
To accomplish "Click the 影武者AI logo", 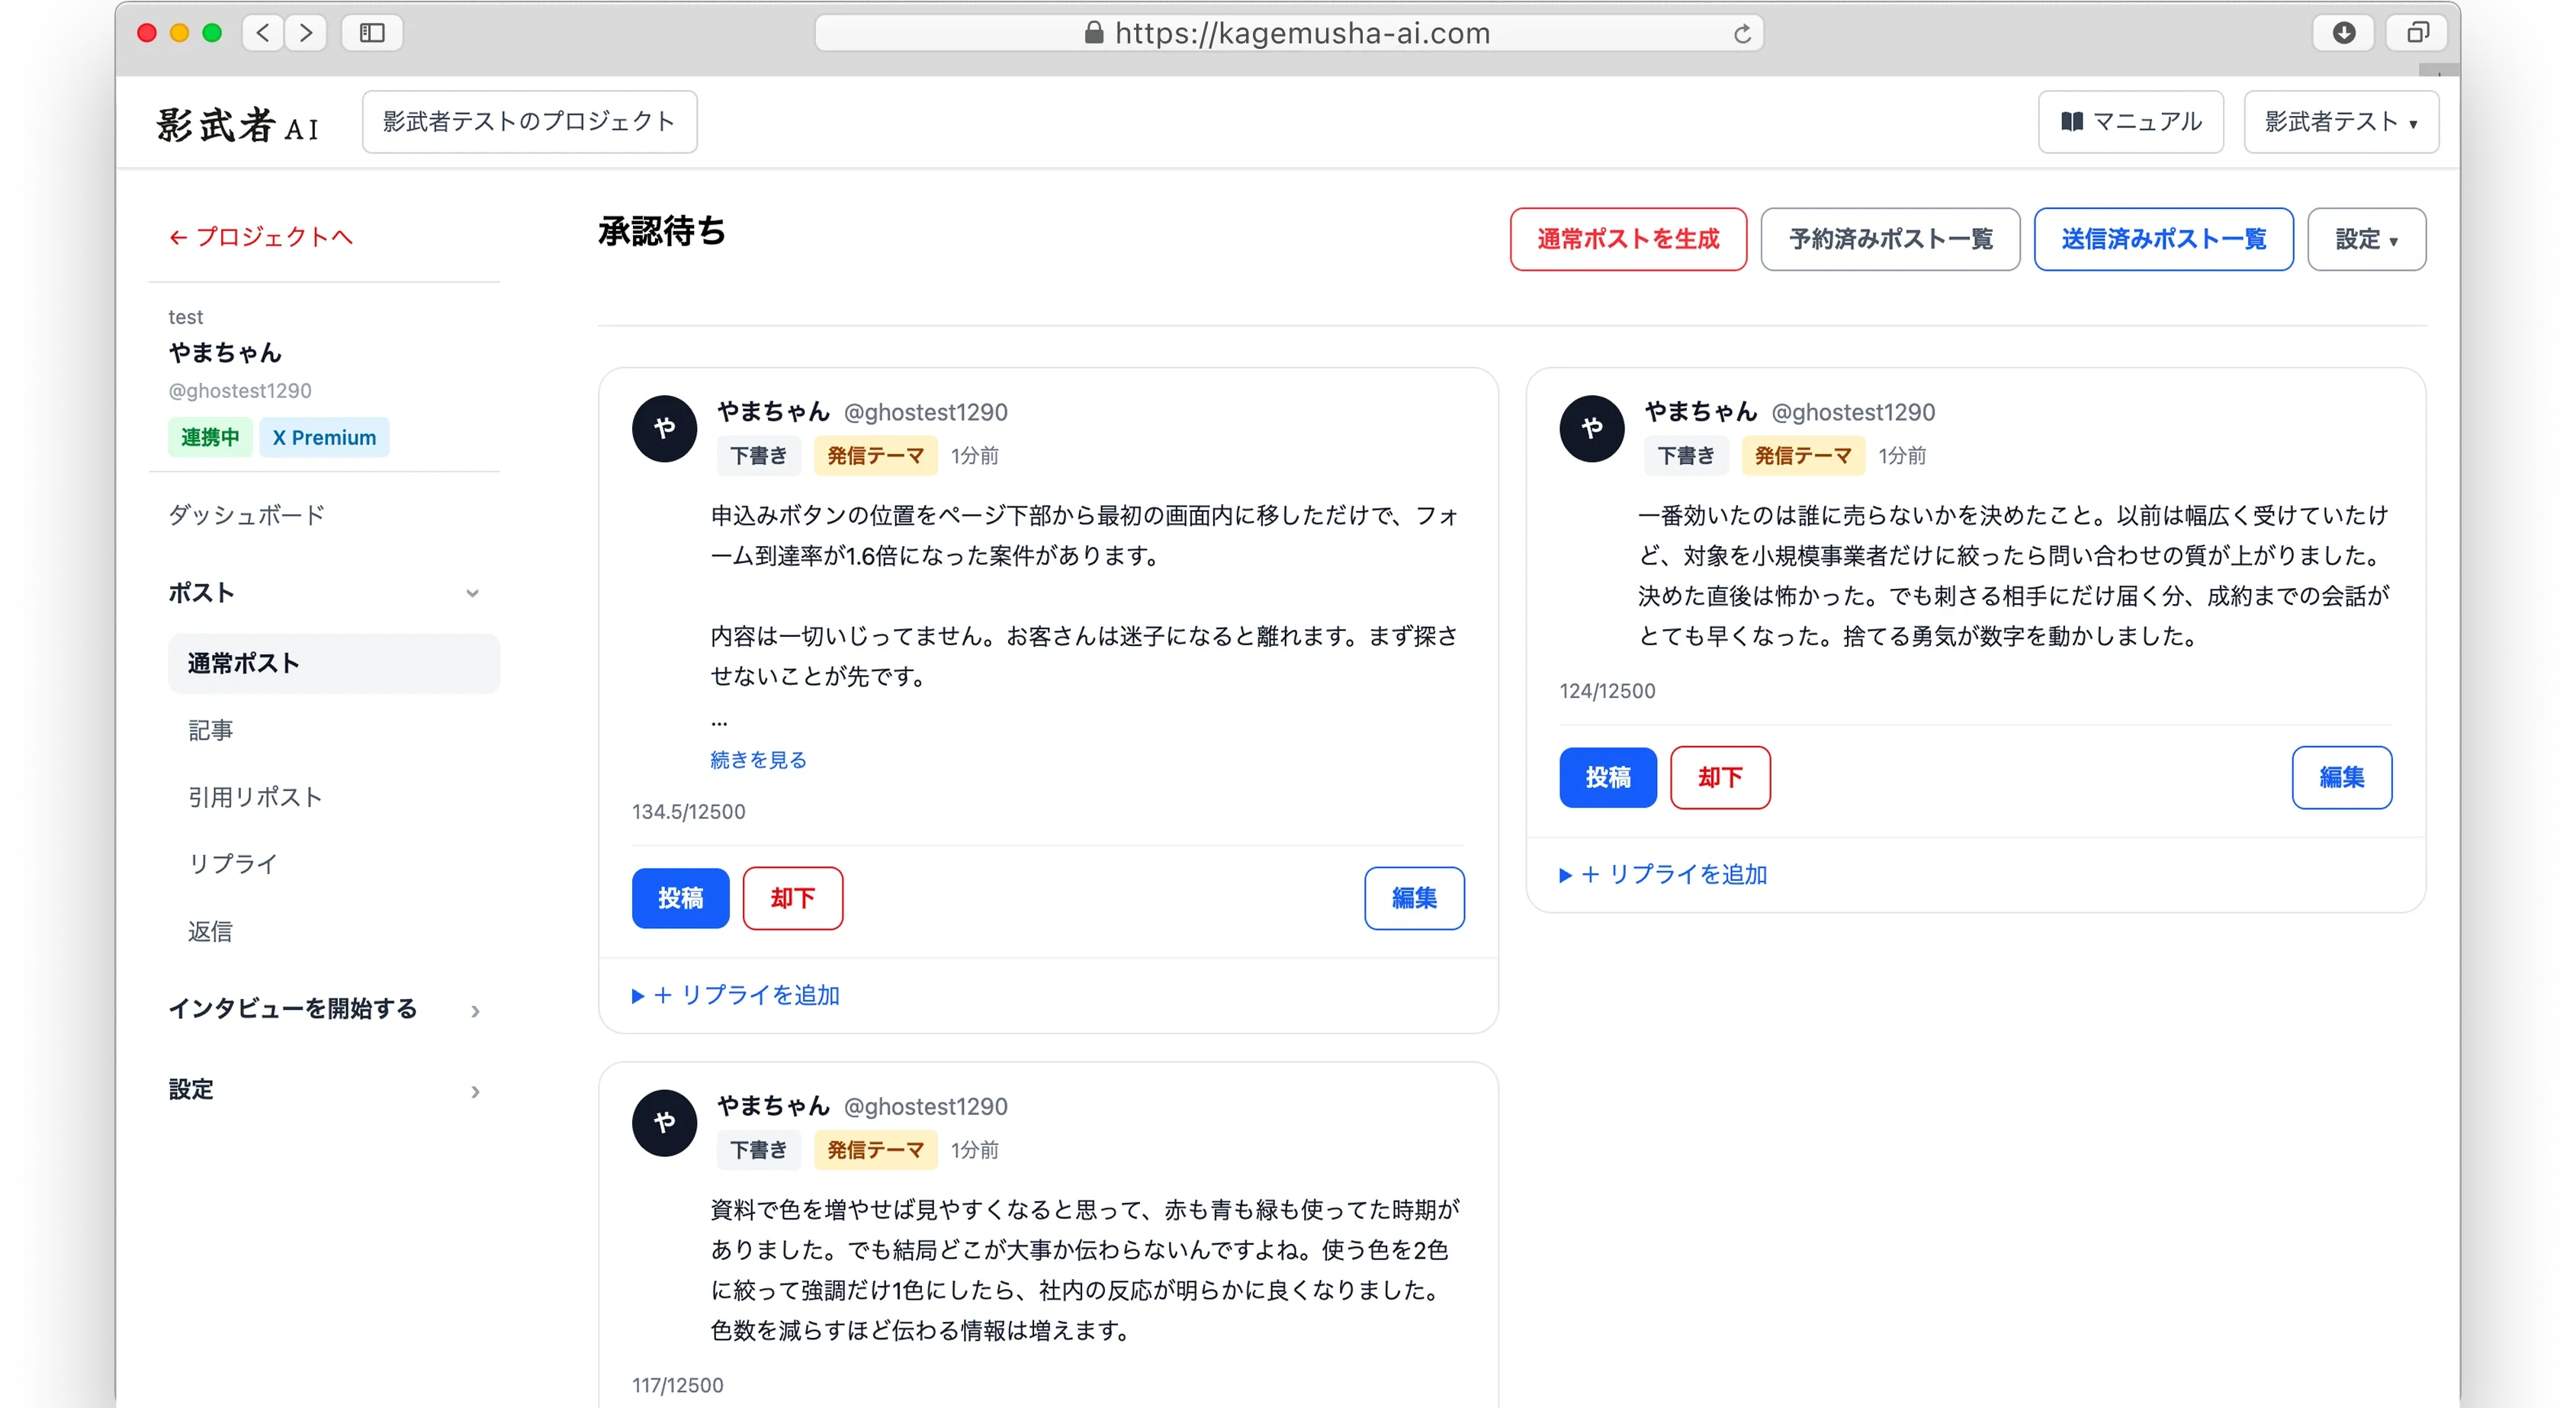I will [x=238, y=124].
